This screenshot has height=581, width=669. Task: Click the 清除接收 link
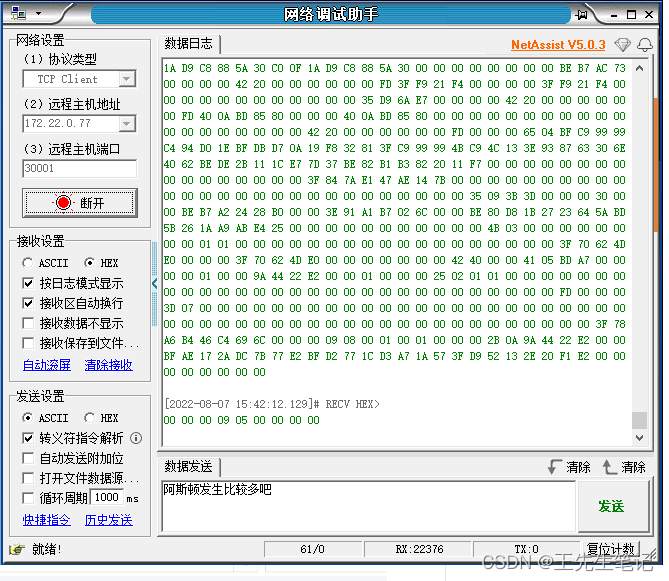pos(109,365)
